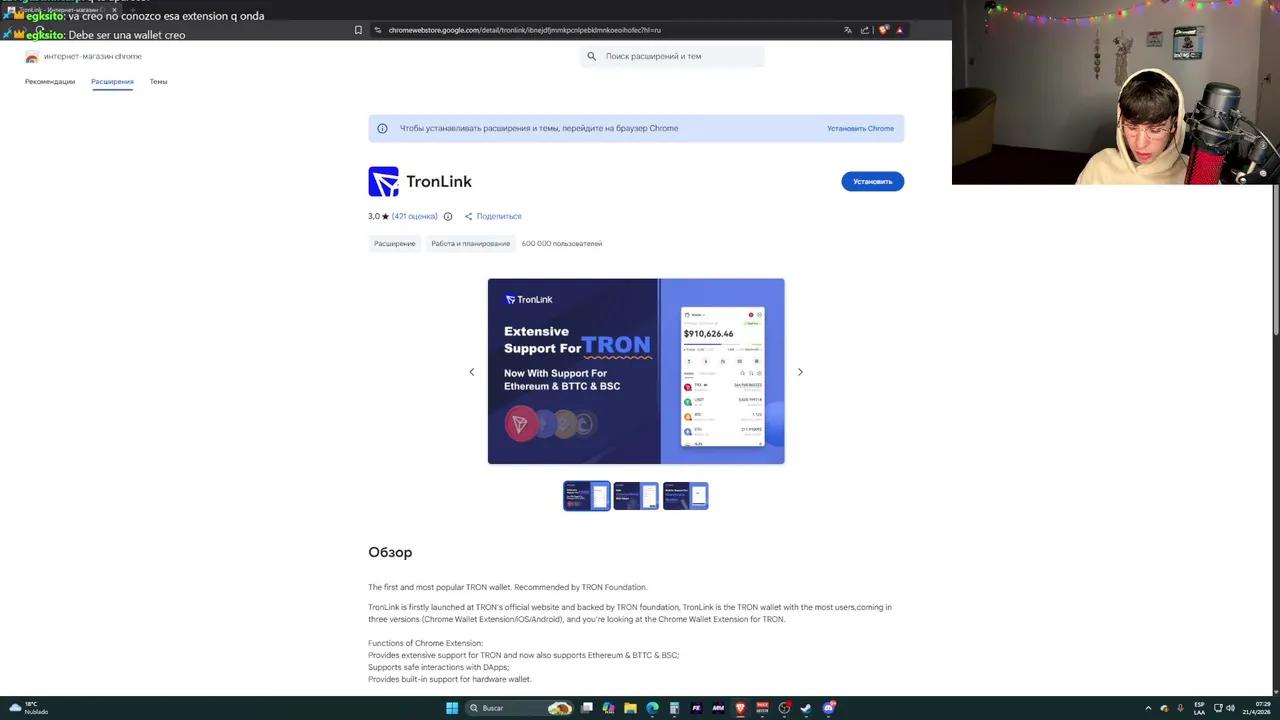Open Discord from the taskbar
Viewport: 1280px width, 720px height.
[x=828, y=708]
